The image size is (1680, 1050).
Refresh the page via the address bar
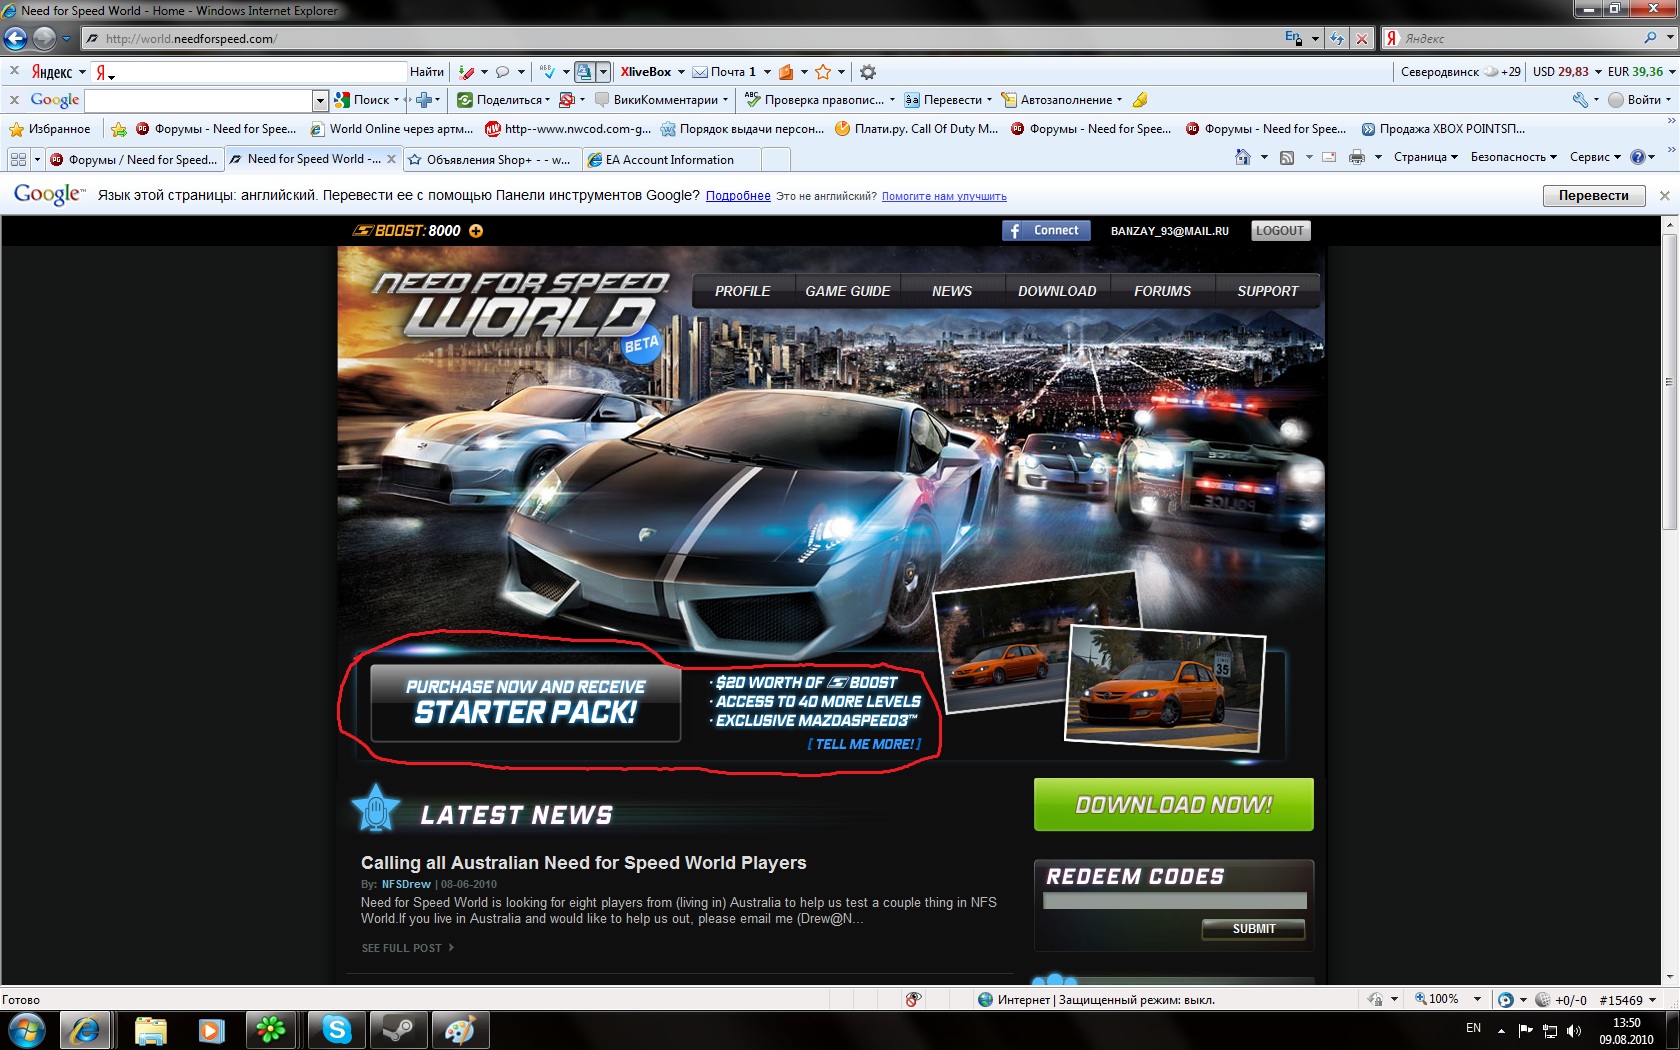pyautogui.click(x=1337, y=39)
